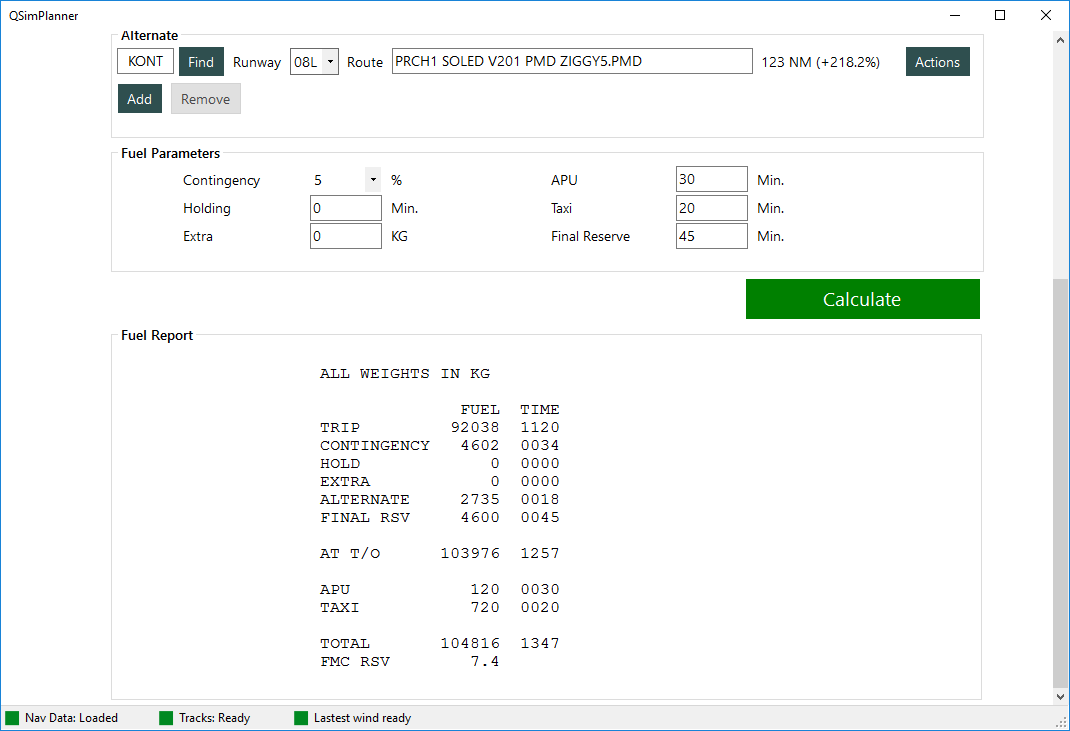Edit the Route text field
Screen dimensions: 1070x731
[x=572, y=61]
